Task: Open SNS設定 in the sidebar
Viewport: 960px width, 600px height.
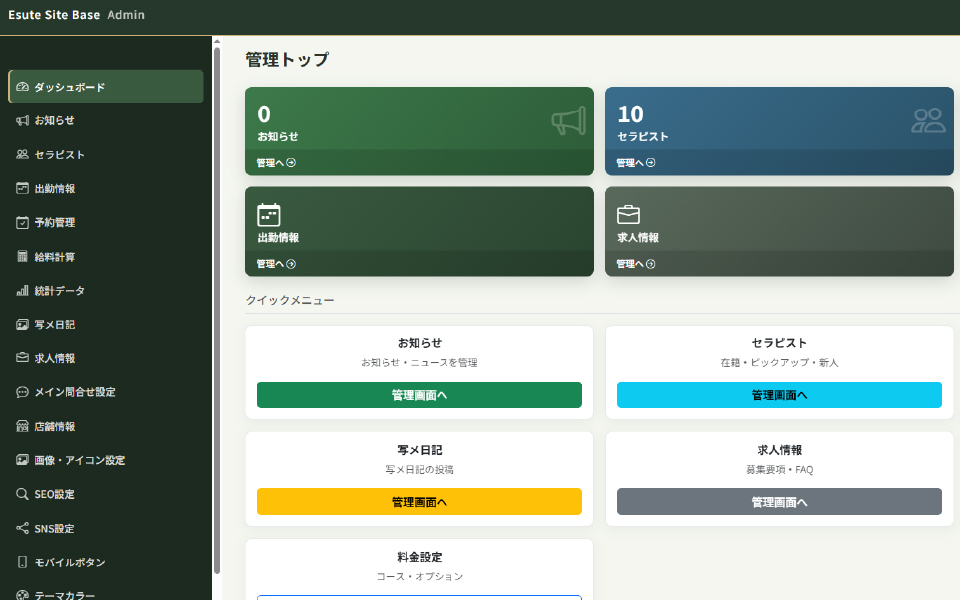Action: coord(106,528)
